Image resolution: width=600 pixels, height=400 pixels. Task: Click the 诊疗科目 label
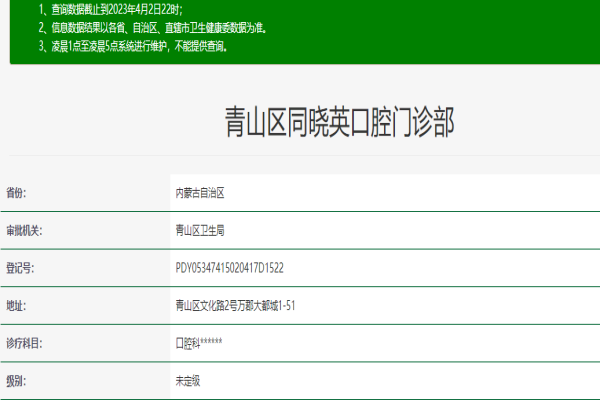pyautogui.click(x=24, y=343)
